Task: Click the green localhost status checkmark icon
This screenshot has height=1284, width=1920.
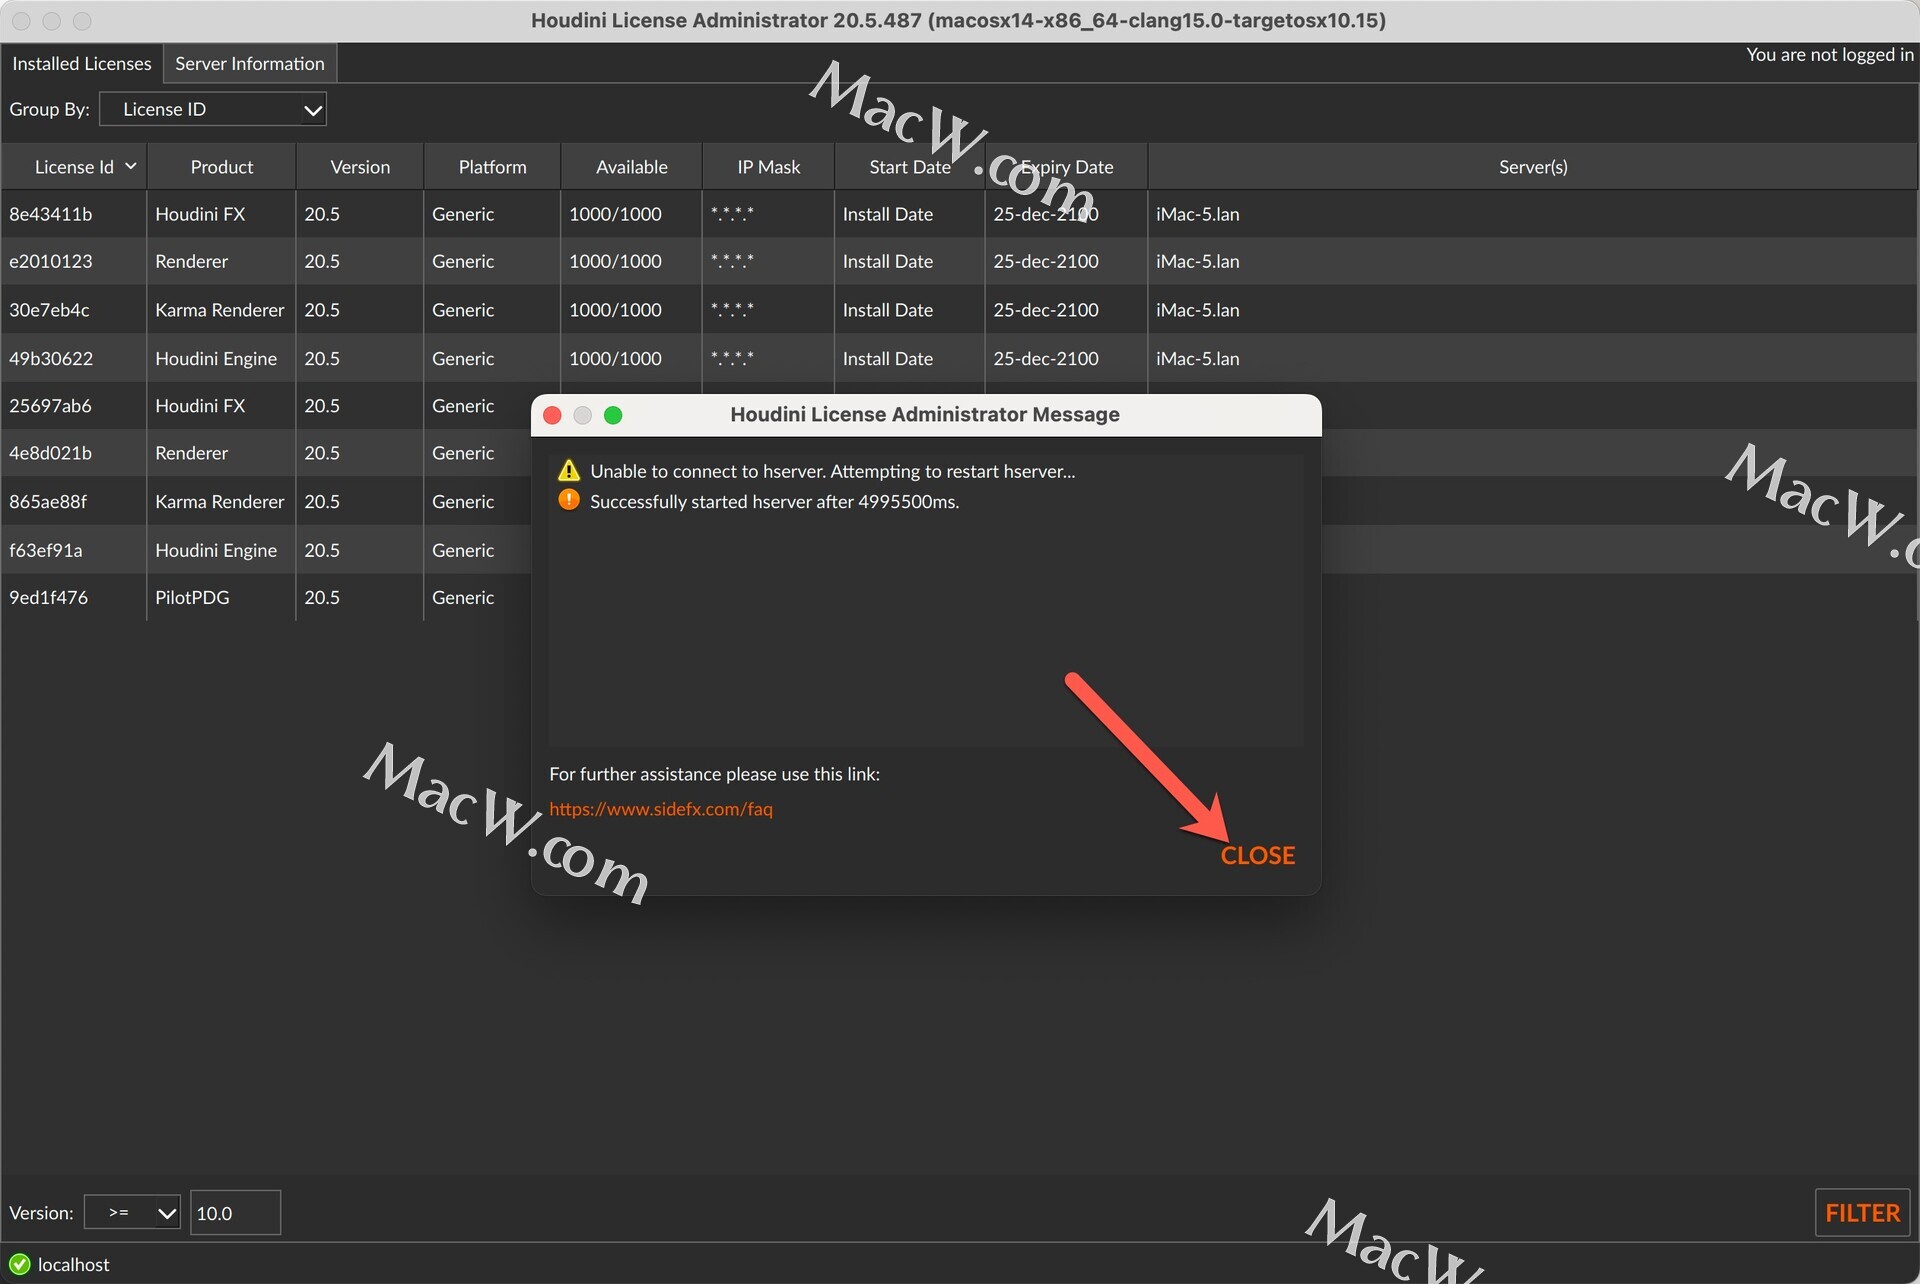Action: coord(19,1264)
